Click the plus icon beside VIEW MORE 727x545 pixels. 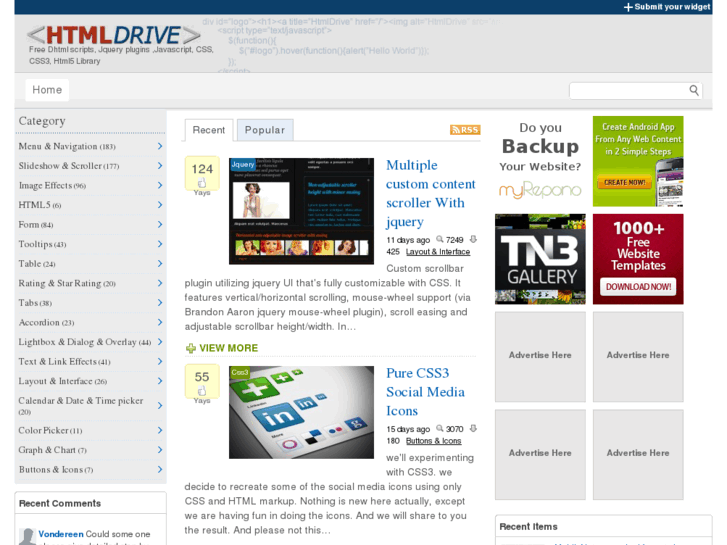(191, 348)
